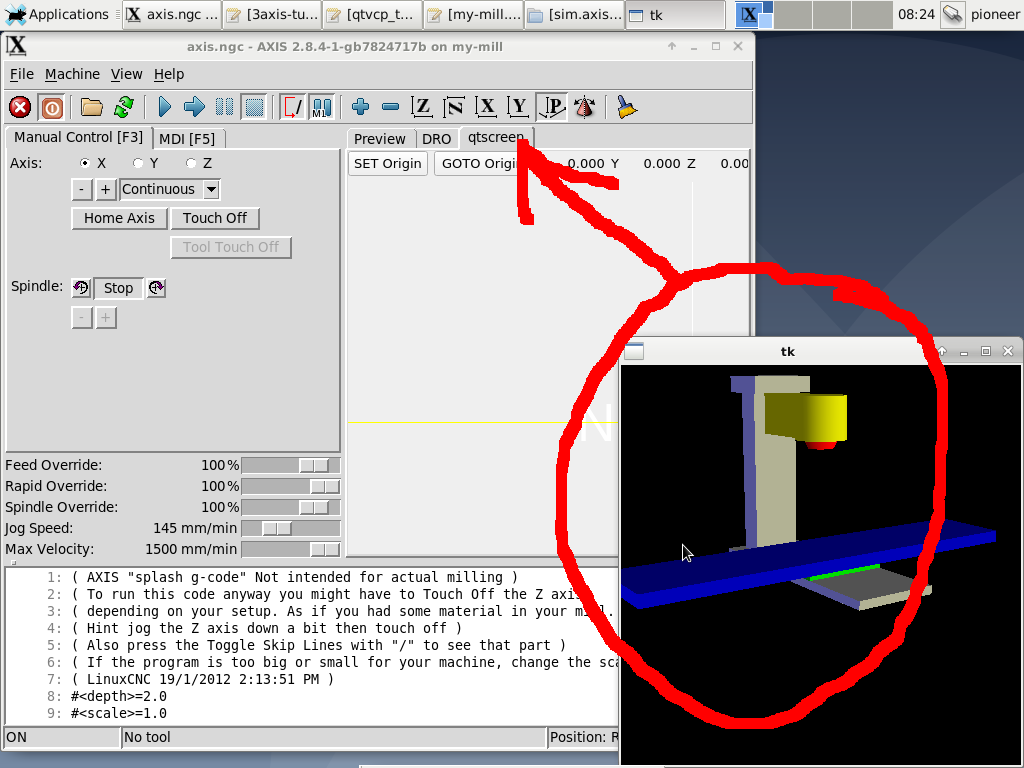Screen dimensions: 1024x768
Task: Switch to the MDI [F5] tab
Action: tap(187, 138)
